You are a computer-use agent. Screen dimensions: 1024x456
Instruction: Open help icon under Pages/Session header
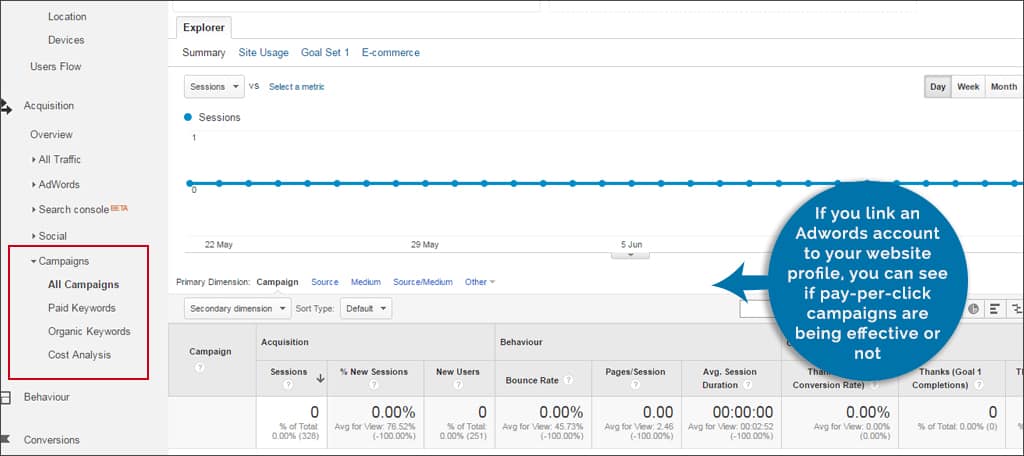coord(635,385)
